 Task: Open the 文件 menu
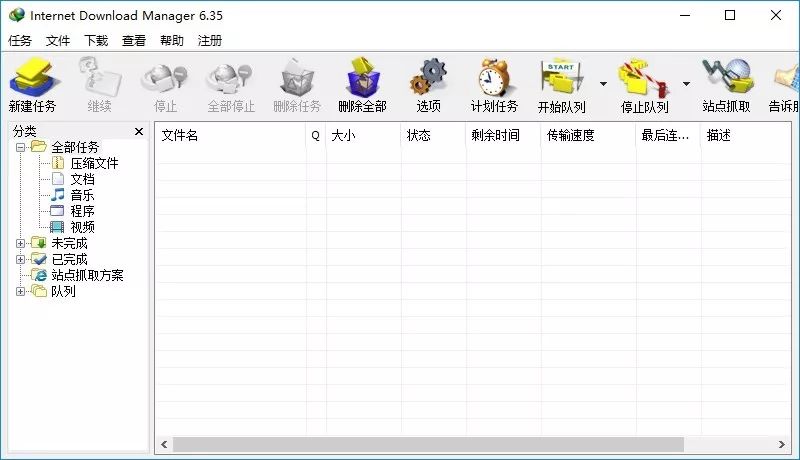pos(58,40)
